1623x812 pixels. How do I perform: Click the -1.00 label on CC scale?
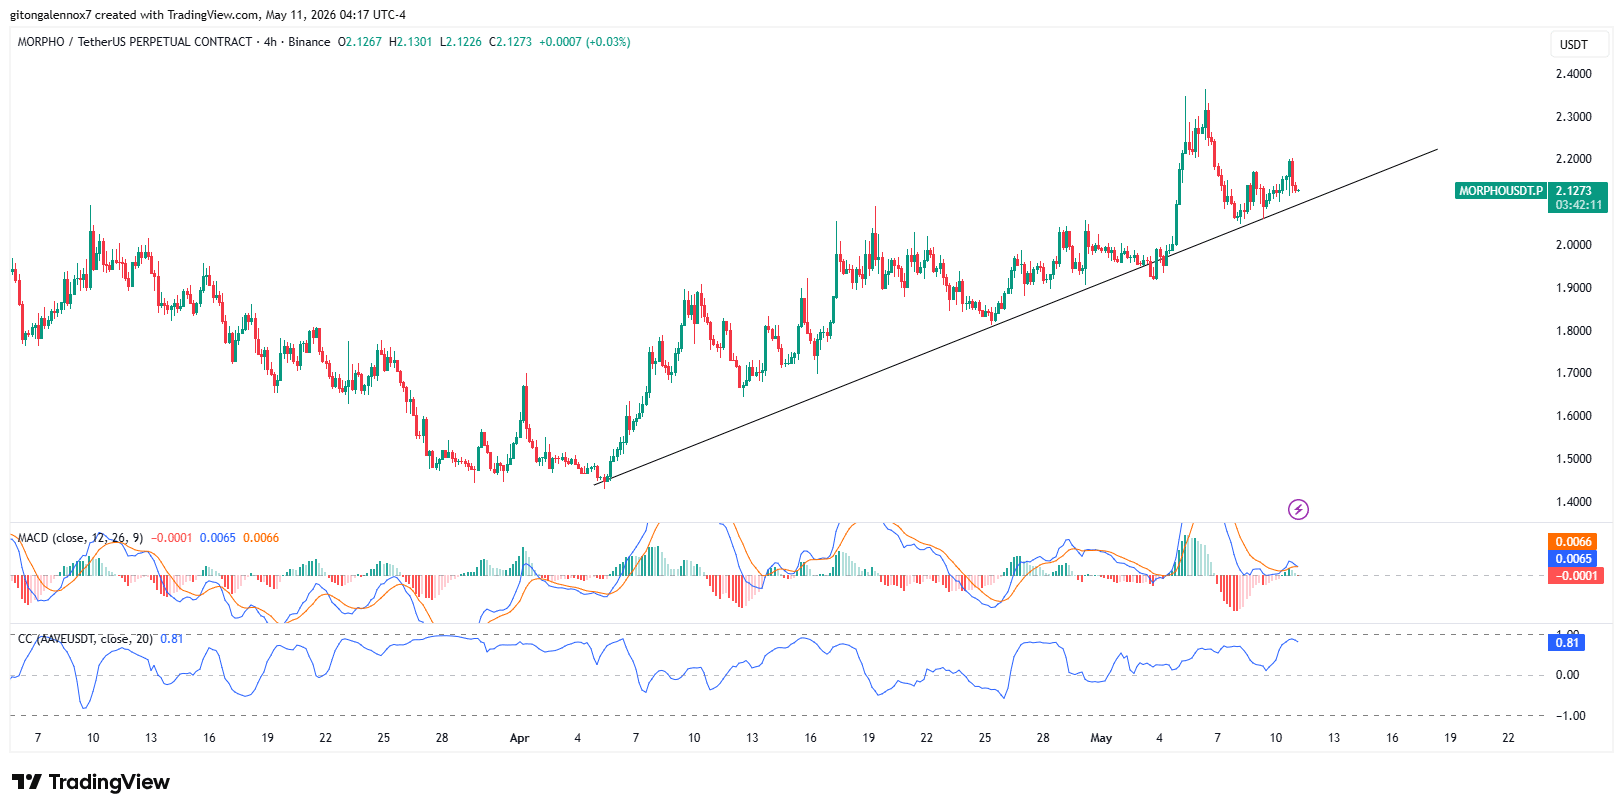1569,716
